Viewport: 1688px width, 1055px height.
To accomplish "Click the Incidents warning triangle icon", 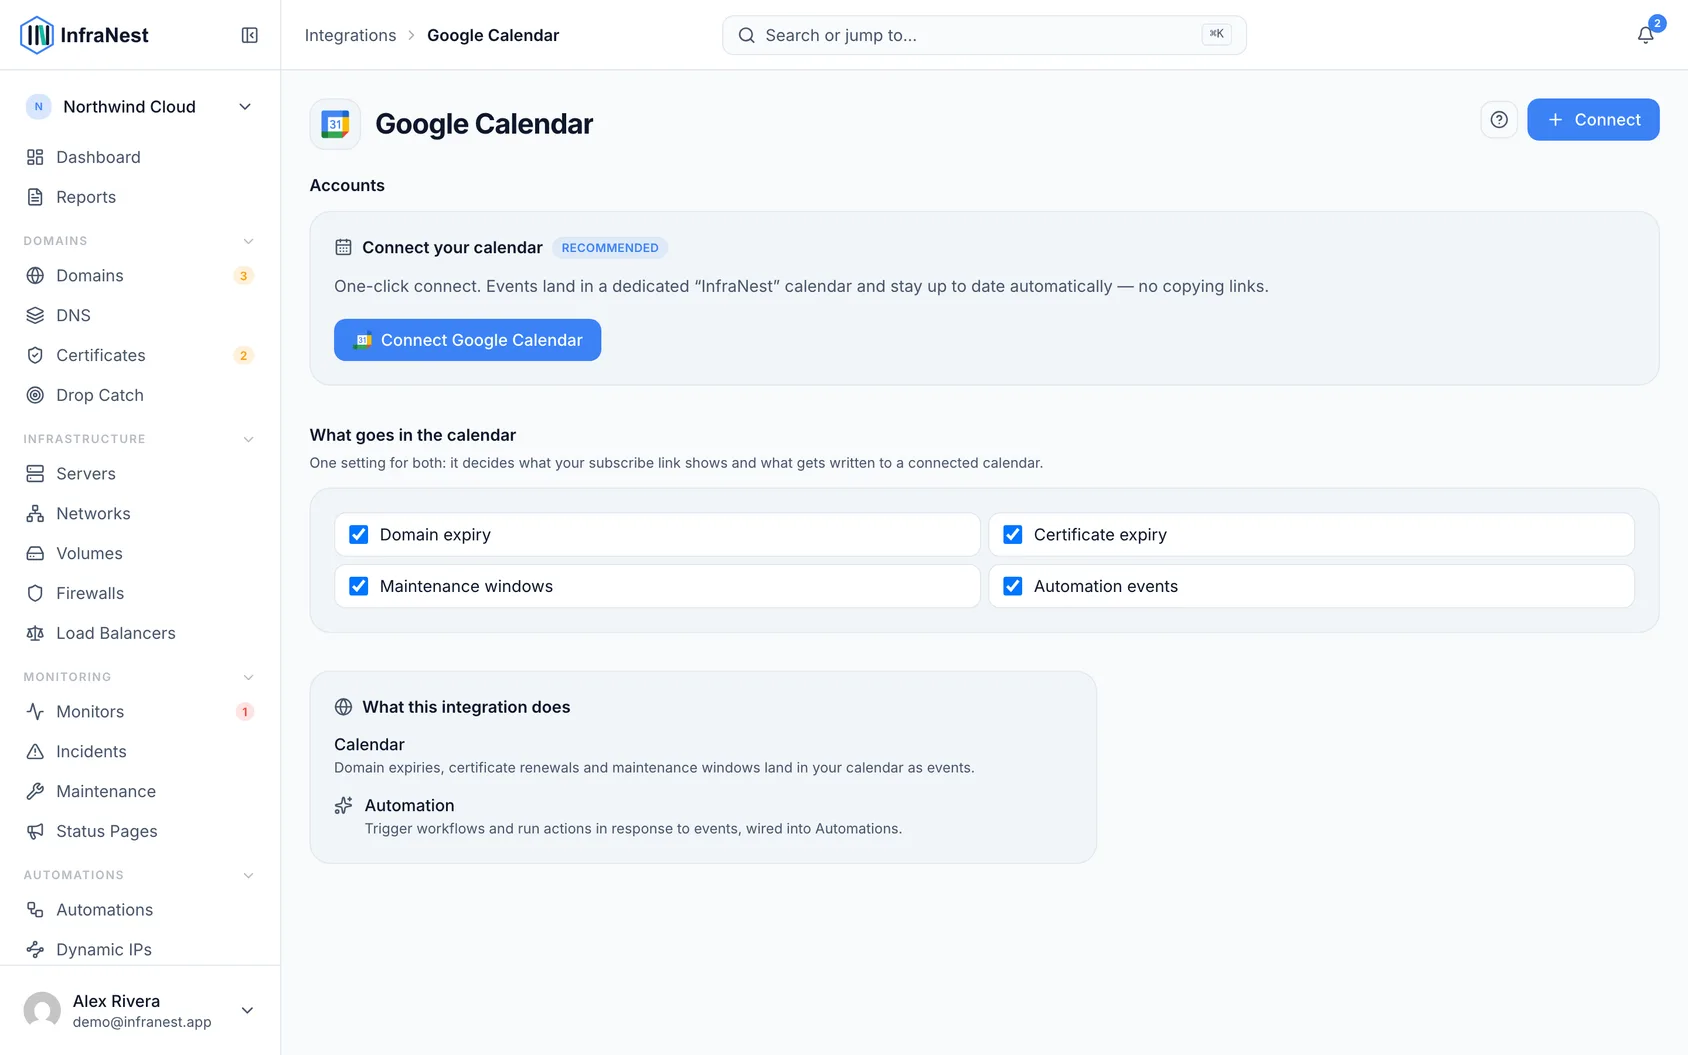I will point(35,751).
